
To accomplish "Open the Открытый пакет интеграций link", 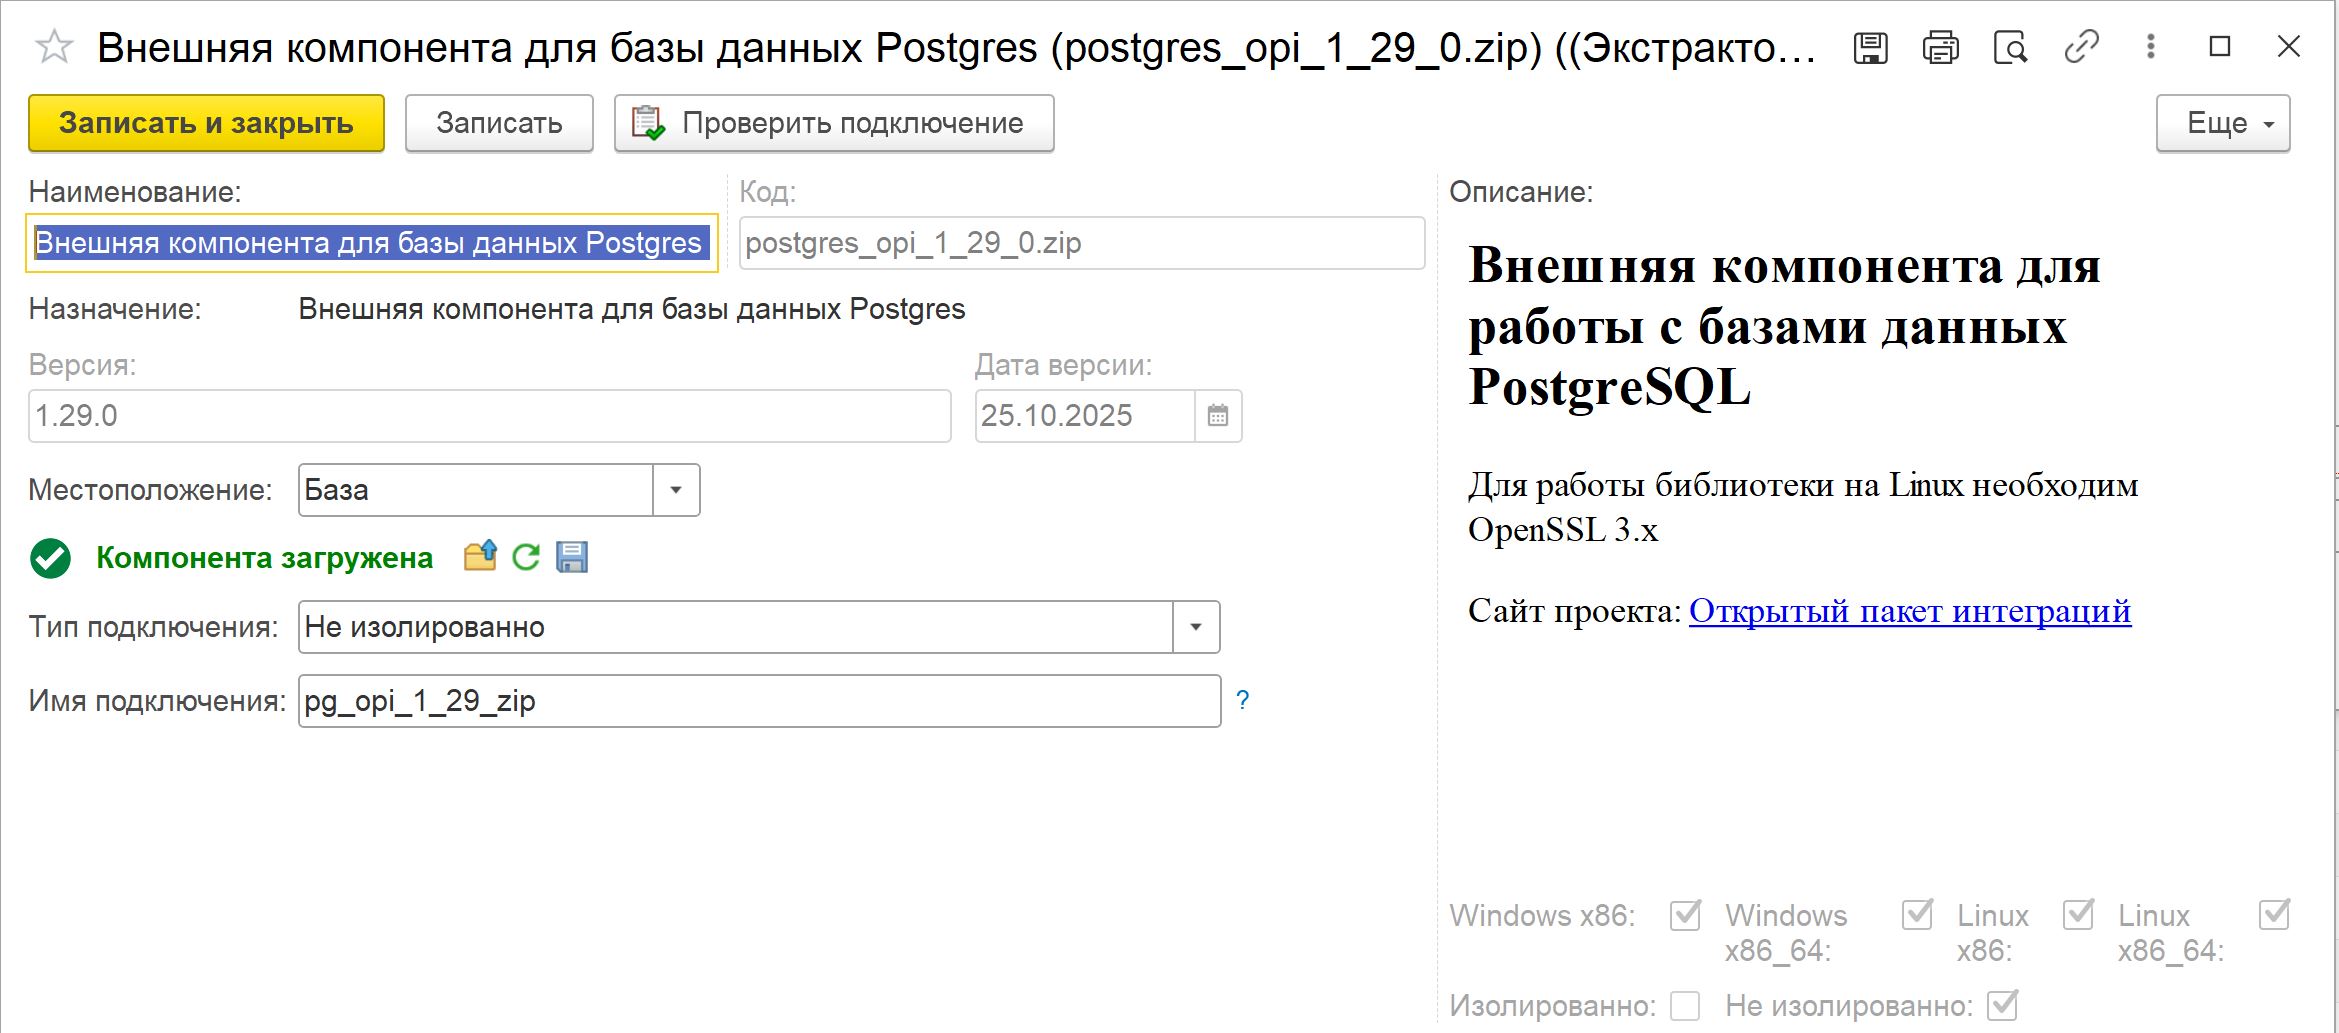I will (1910, 610).
